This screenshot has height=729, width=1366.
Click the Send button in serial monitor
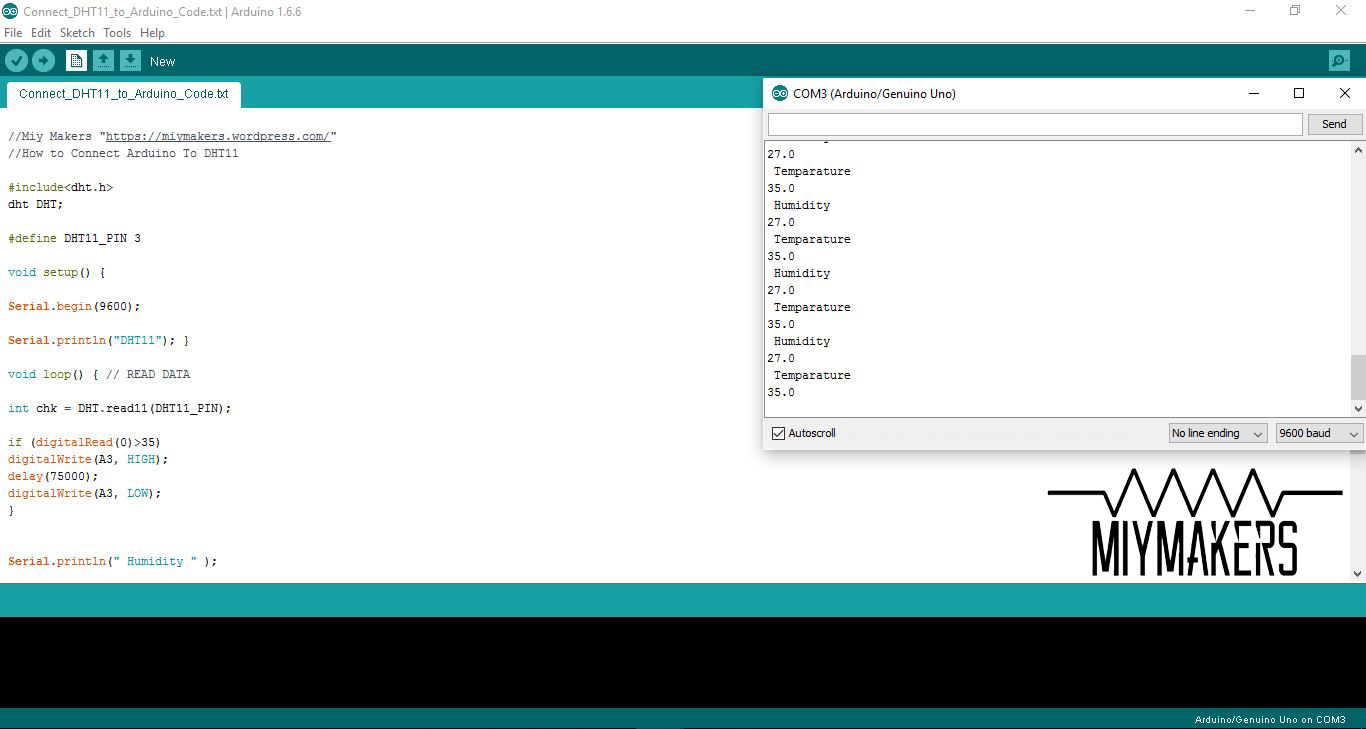1334,124
